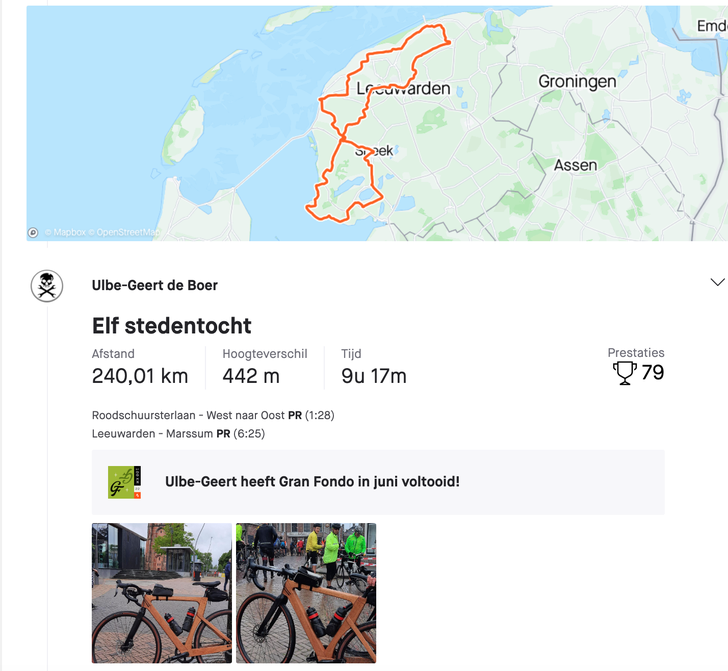Image resolution: width=728 pixels, height=671 pixels.
Task: Click the Groningen label on map
Action: point(577,82)
